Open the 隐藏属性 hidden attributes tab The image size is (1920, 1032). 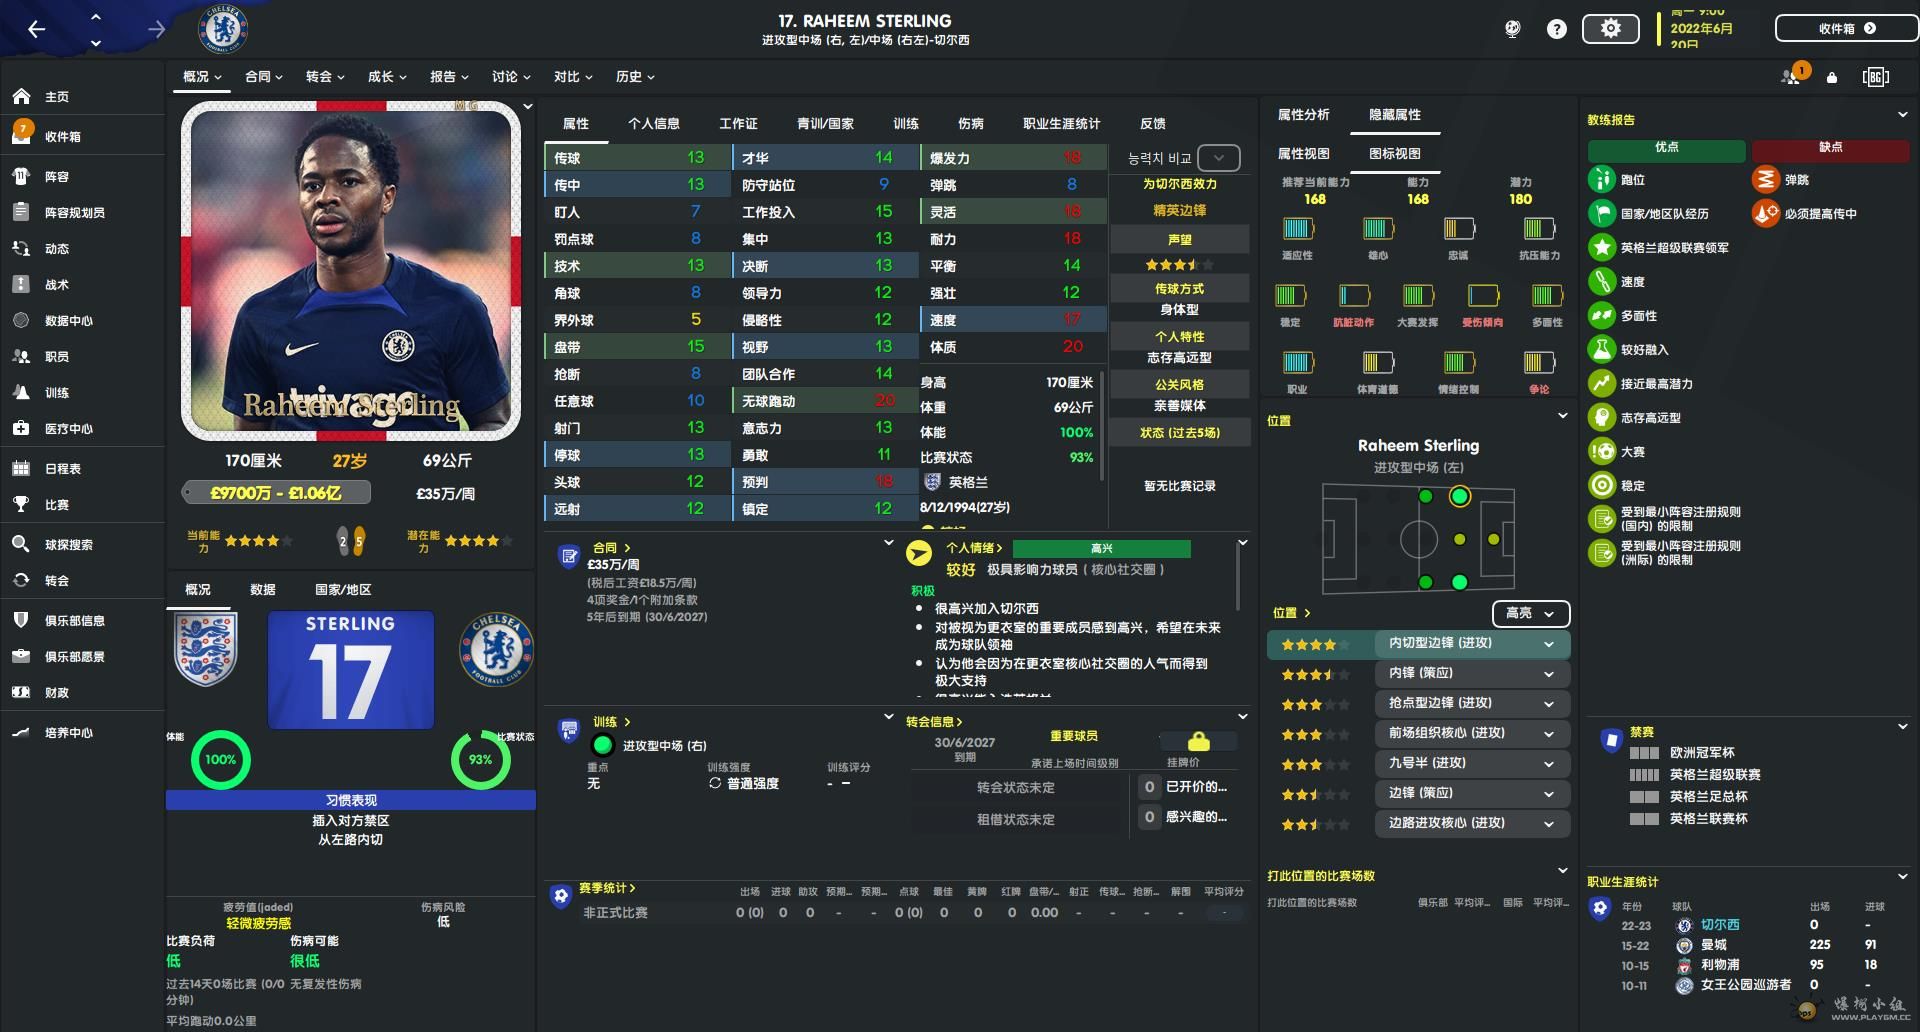tap(1395, 115)
